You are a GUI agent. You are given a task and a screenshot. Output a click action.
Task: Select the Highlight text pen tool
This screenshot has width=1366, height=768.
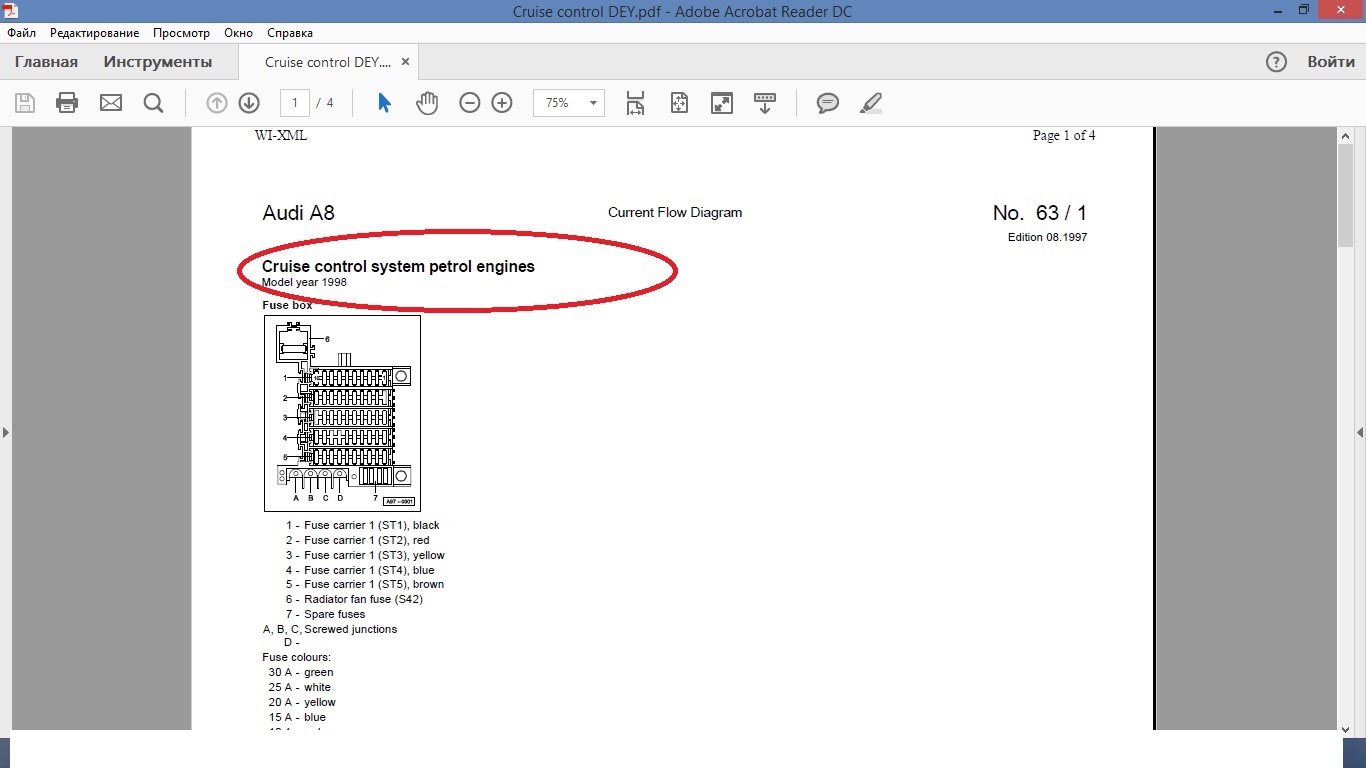click(871, 103)
